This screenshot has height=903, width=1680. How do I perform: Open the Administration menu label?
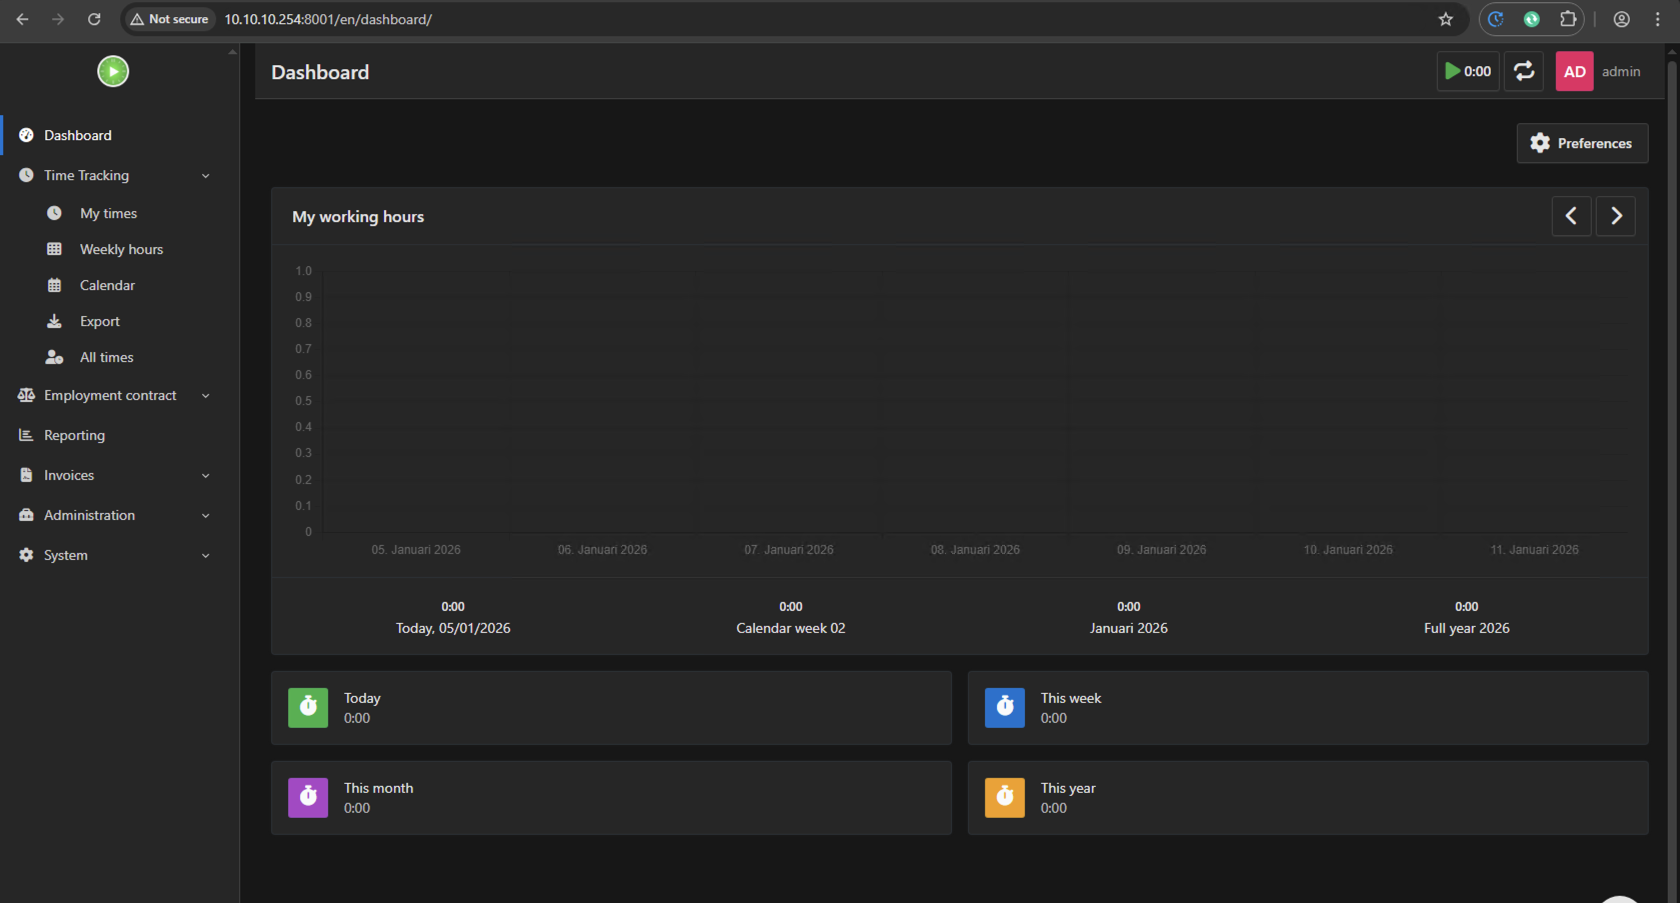tap(89, 515)
